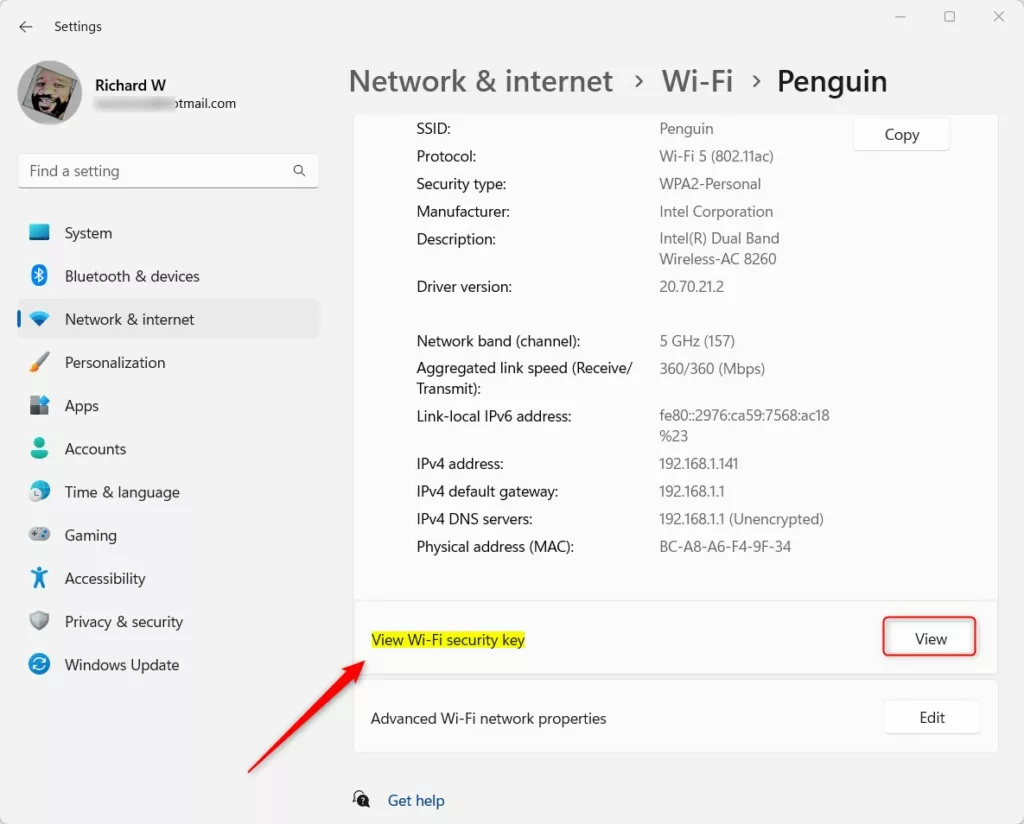1024x824 pixels.
Task: Click the Time & language globe icon
Action: (39, 492)
